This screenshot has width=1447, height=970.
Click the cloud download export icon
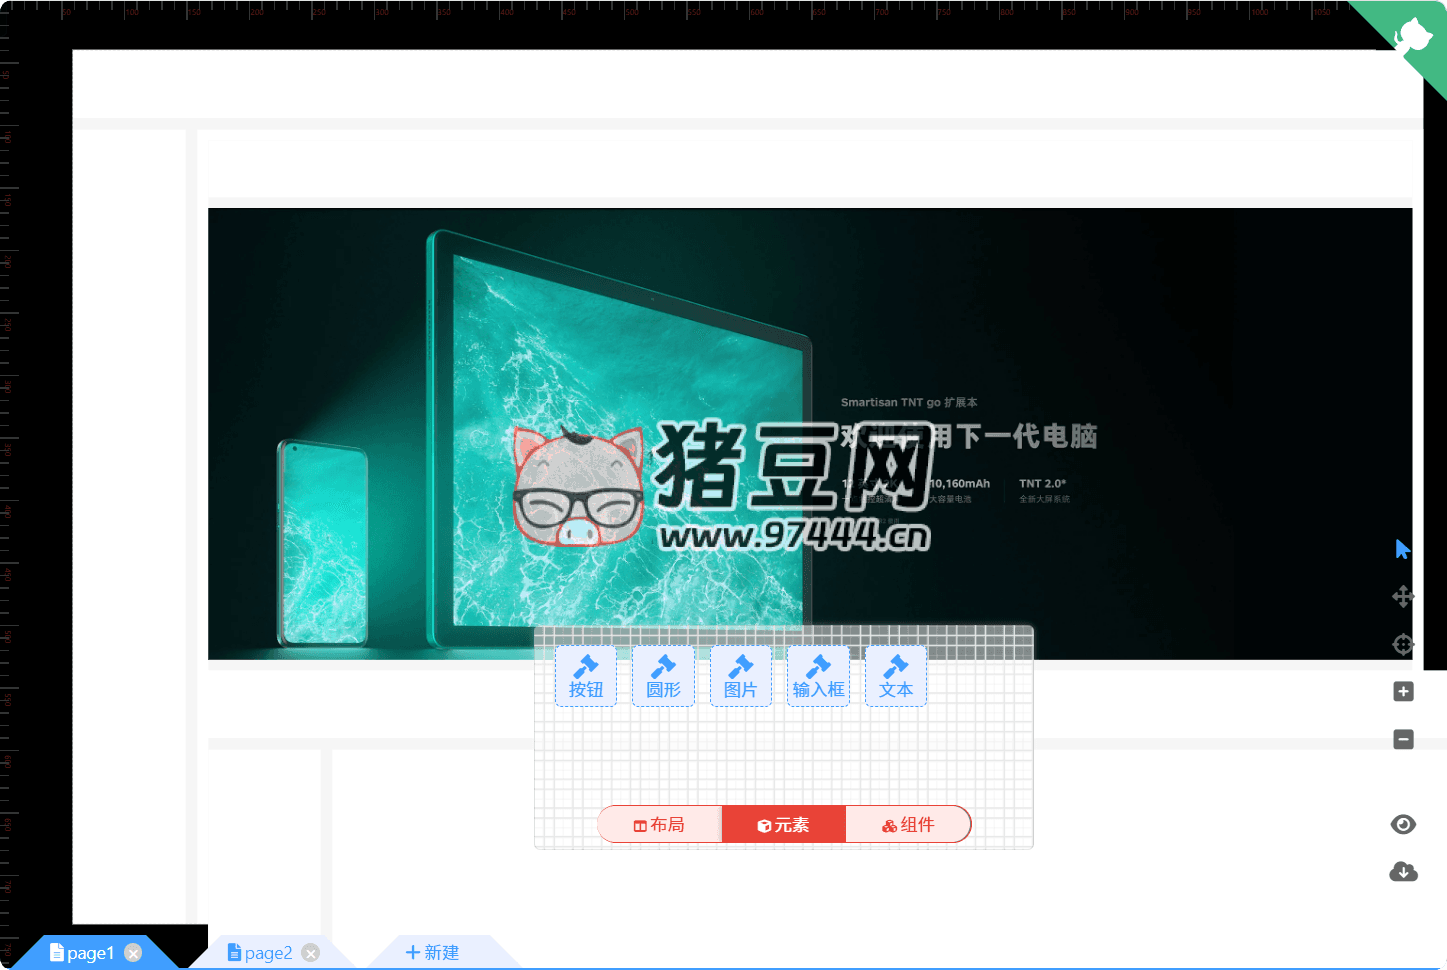click(x=1403, y=871)
